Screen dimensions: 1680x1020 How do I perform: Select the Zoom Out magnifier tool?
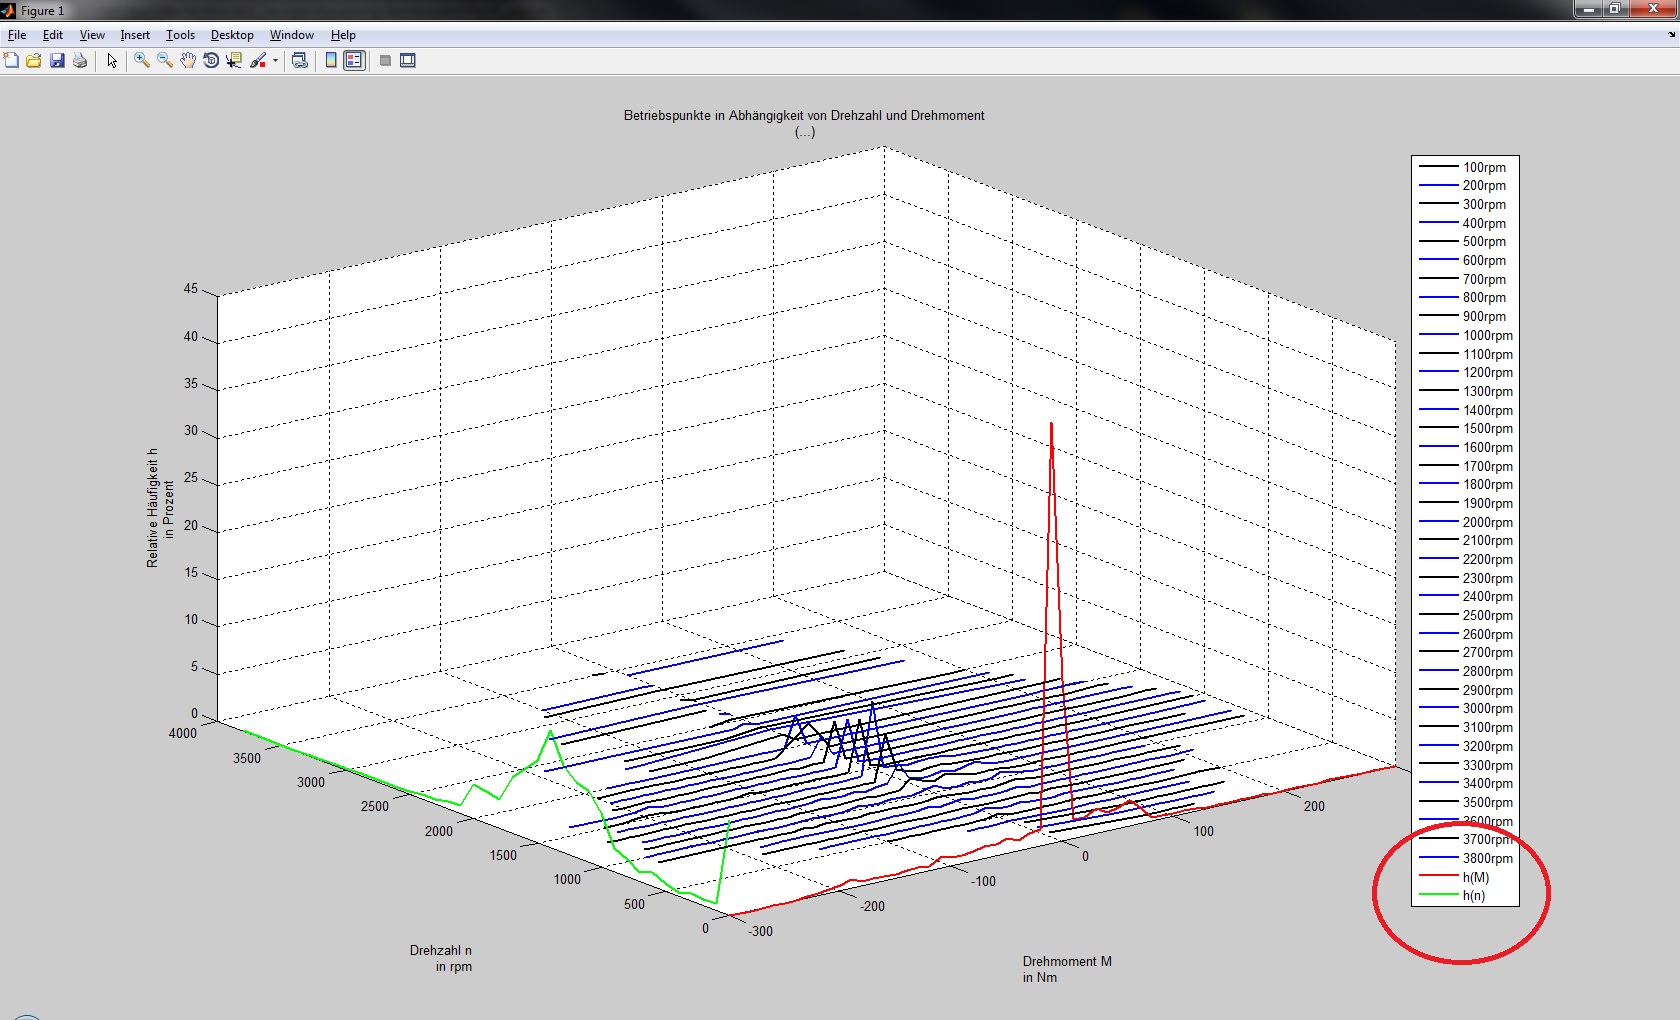[165, 61]
